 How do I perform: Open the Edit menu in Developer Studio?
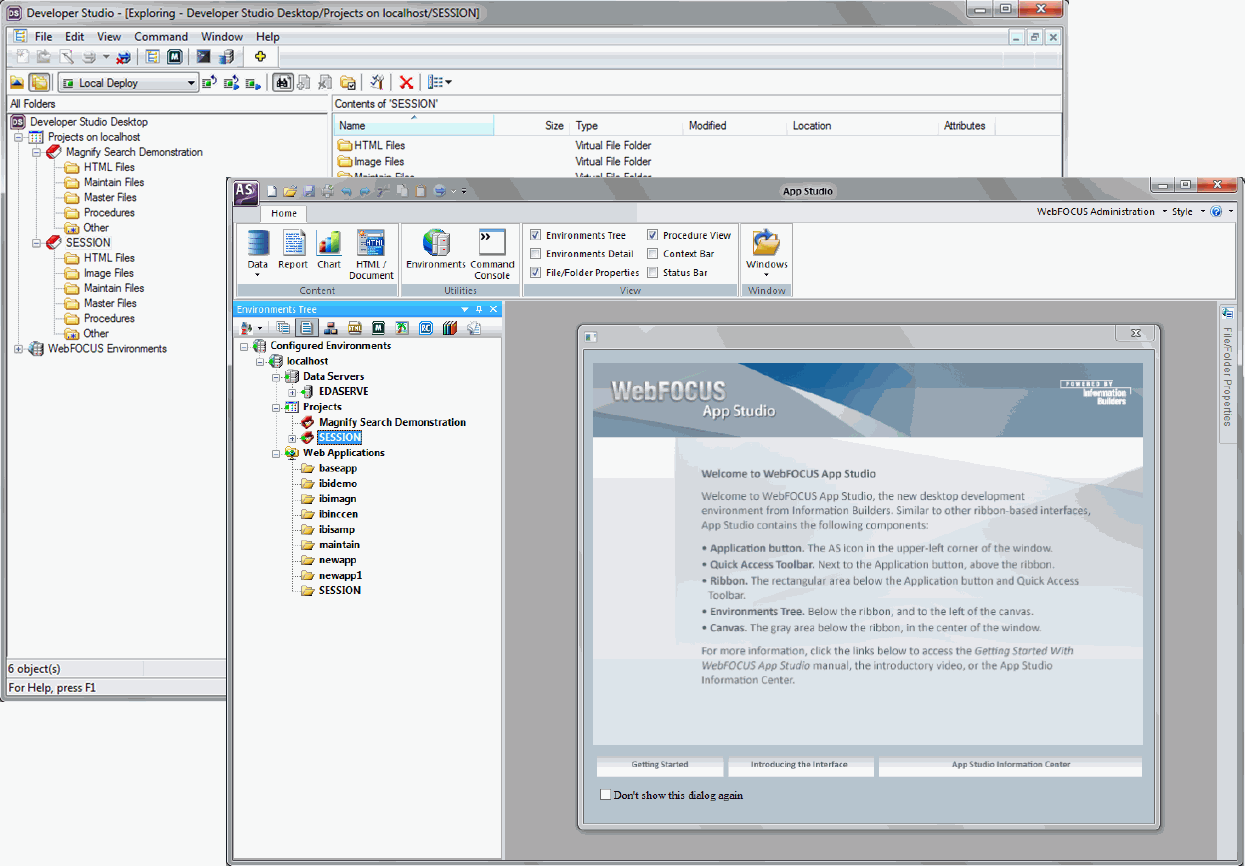coord(75,37)
